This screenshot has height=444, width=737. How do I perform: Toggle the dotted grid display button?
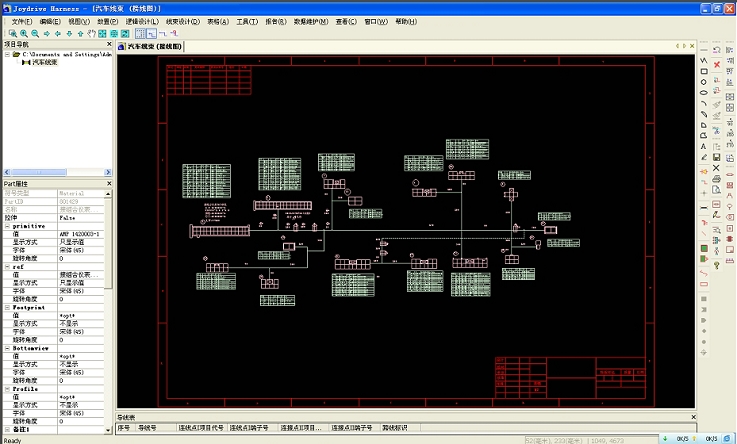[x=139, y=33]
